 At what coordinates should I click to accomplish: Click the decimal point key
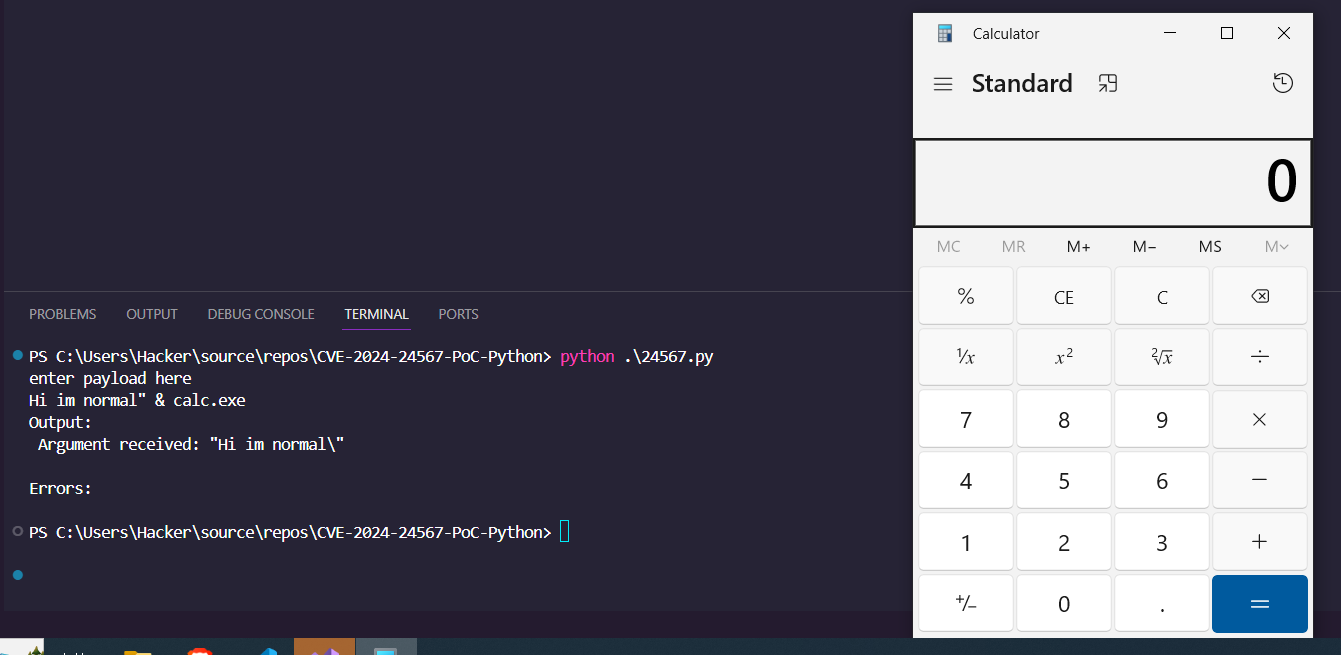(x=1162, y=603)
